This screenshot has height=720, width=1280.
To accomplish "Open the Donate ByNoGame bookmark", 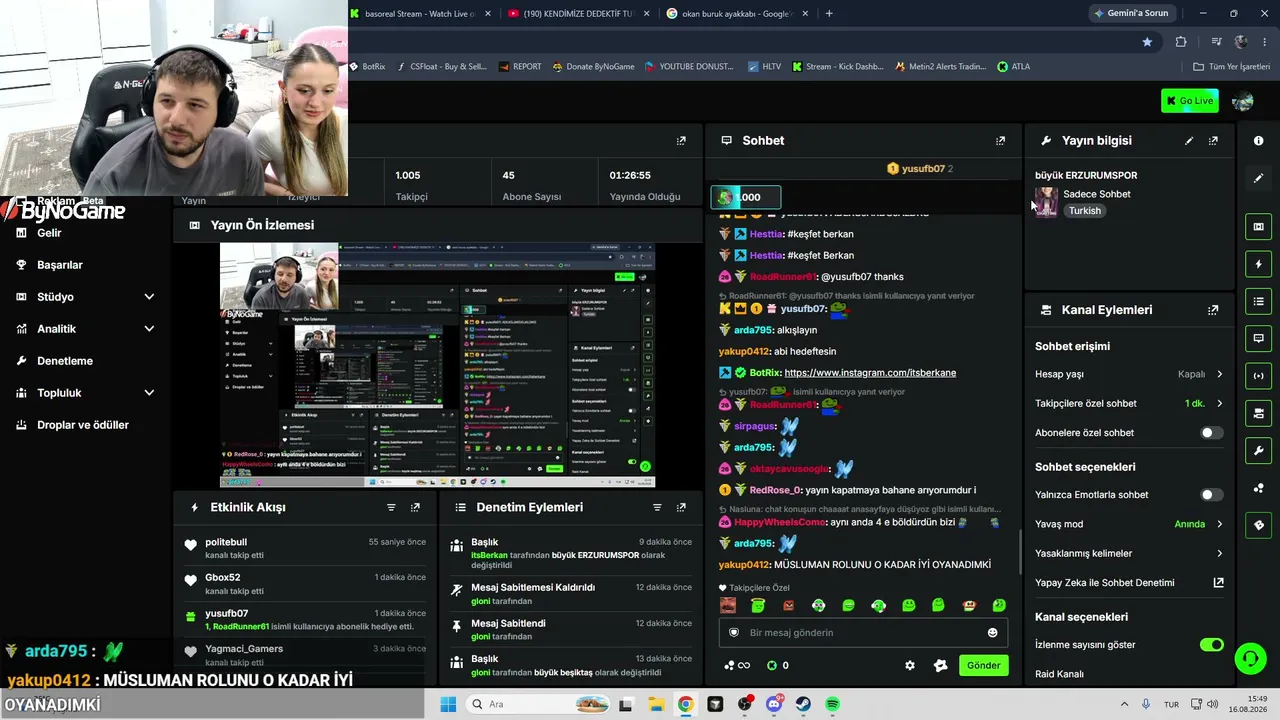I will click(x=592, y=67).
